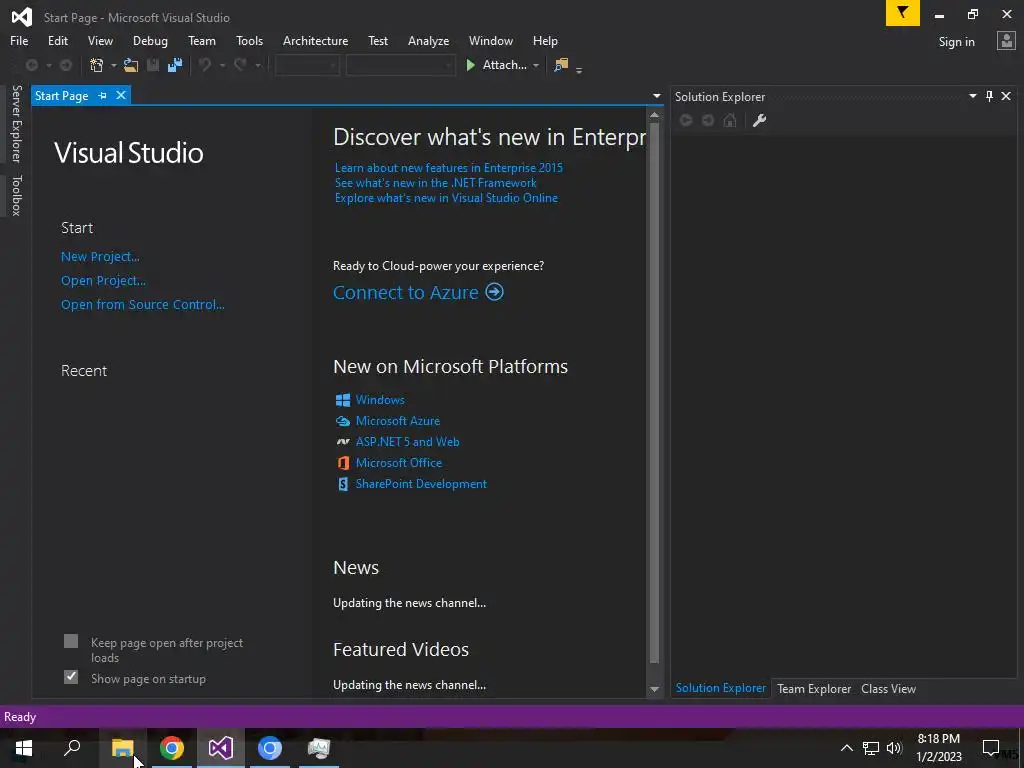Show hidden tray icons chevron
The image size is (1024, 768).
click(846, 748)
